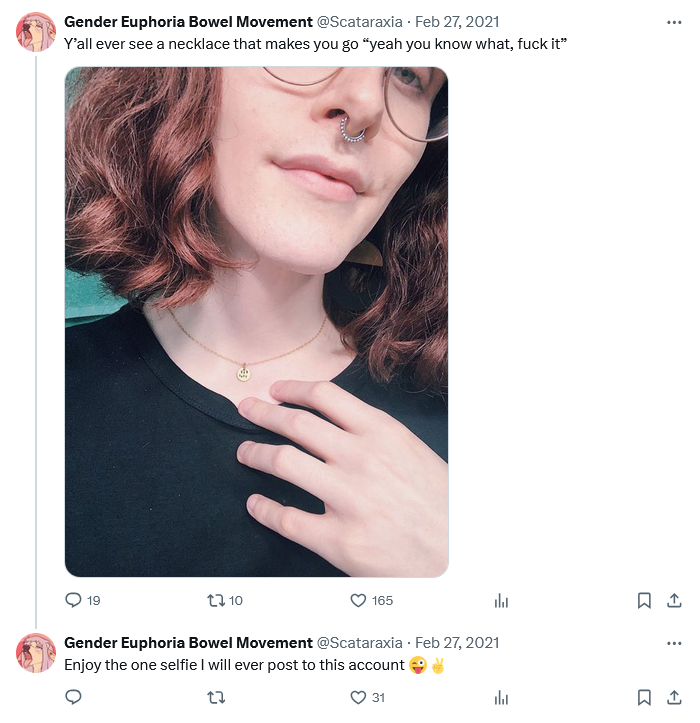Image resolution: width=700 pixels, height=723 pixels.
Task: Open more options for the first tweet
Action: (x=675, y=22)
